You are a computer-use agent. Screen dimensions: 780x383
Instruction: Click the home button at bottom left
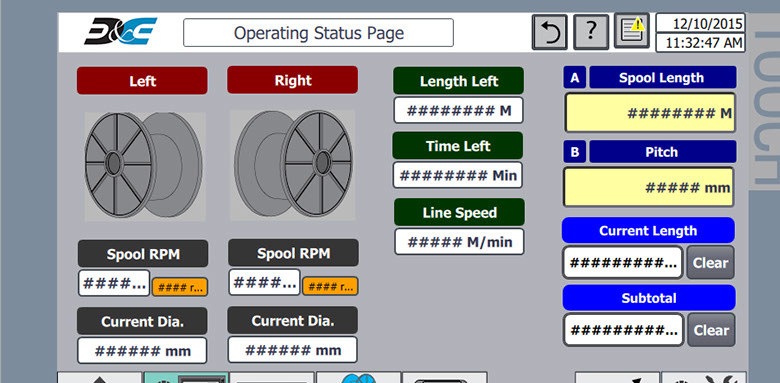pos(99,378)
